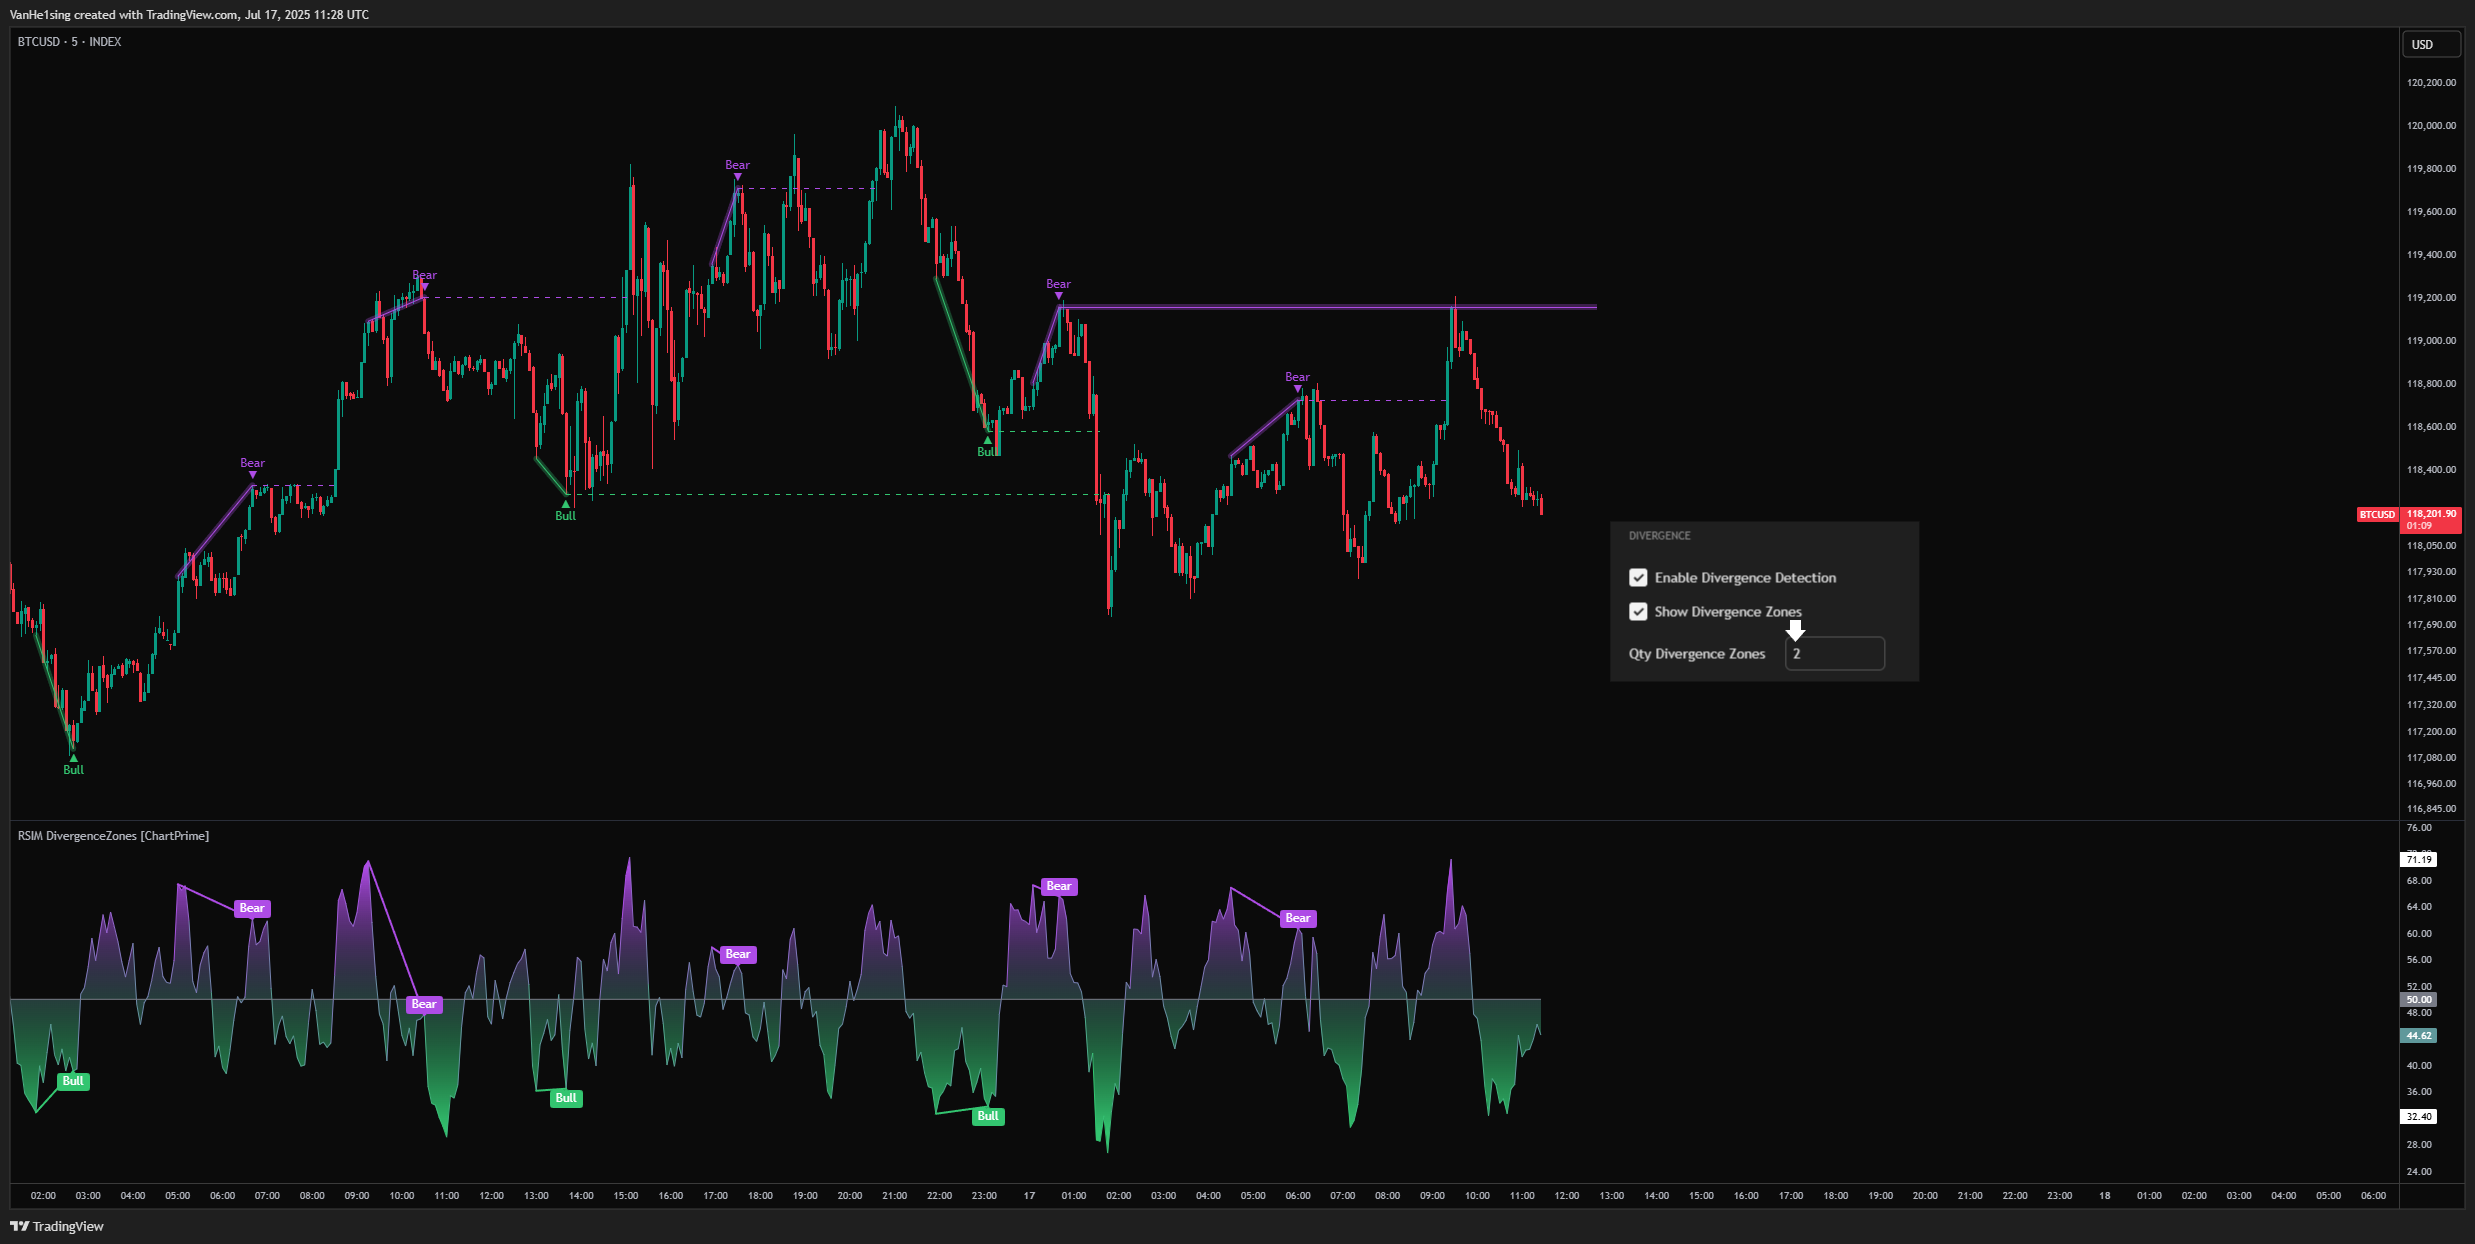Uncheck the Show Divergence Zones checkbox
This screenshot has width=2475, height=1244.
pos(1638,612)
